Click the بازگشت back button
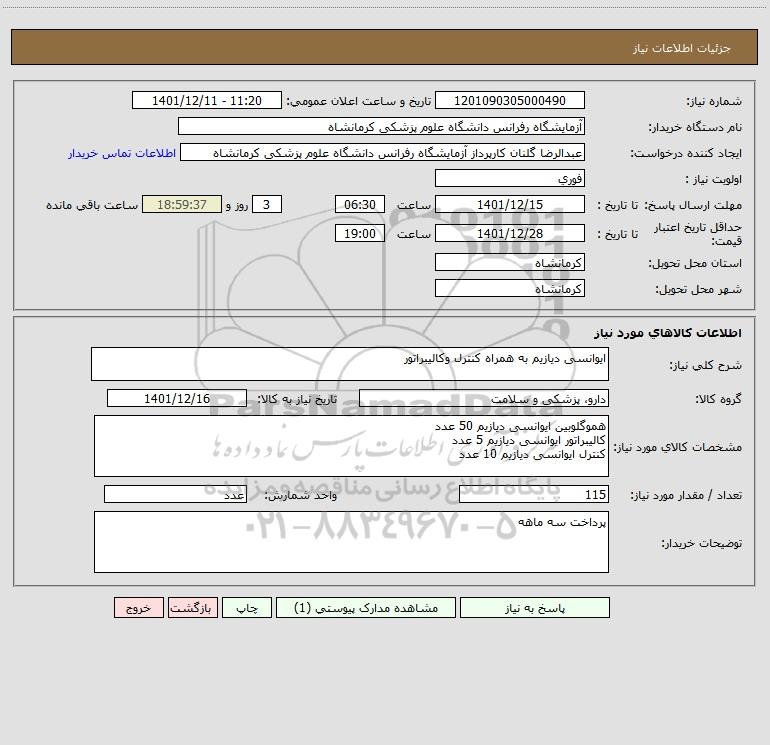Viewport: 770px width, 745px height. click(192, 607)
